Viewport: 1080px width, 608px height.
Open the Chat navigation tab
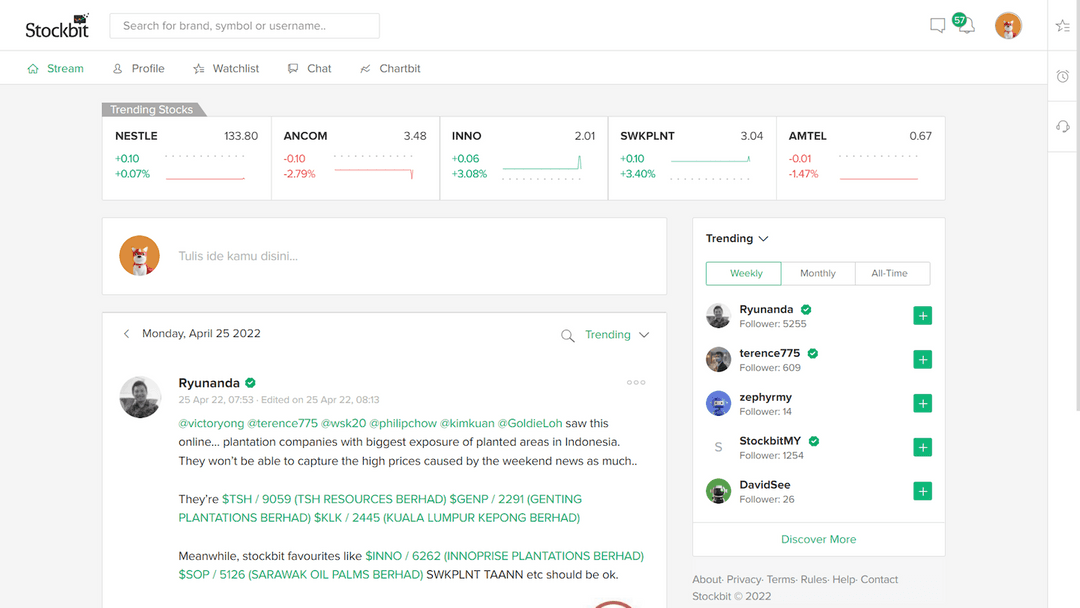click(x=309, y=68)
